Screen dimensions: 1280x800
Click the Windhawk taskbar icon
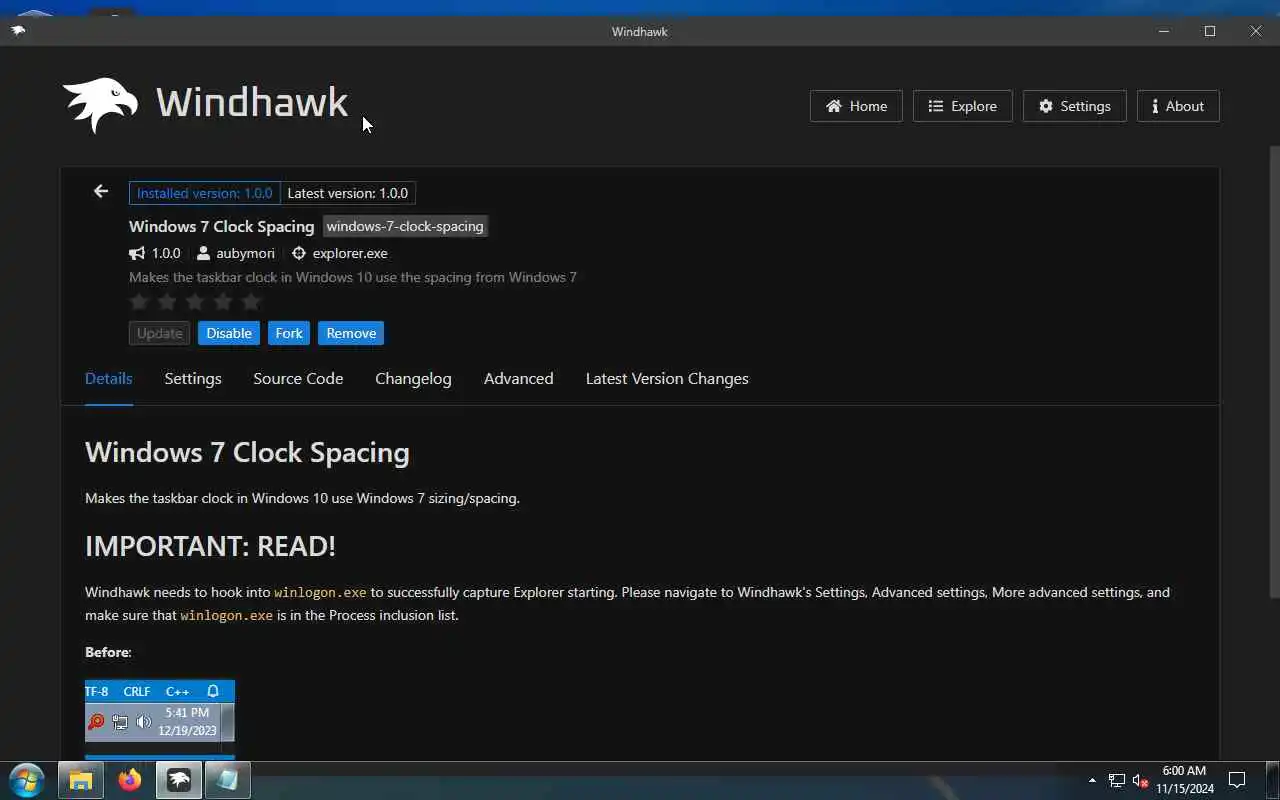click(x=179, y=780)
